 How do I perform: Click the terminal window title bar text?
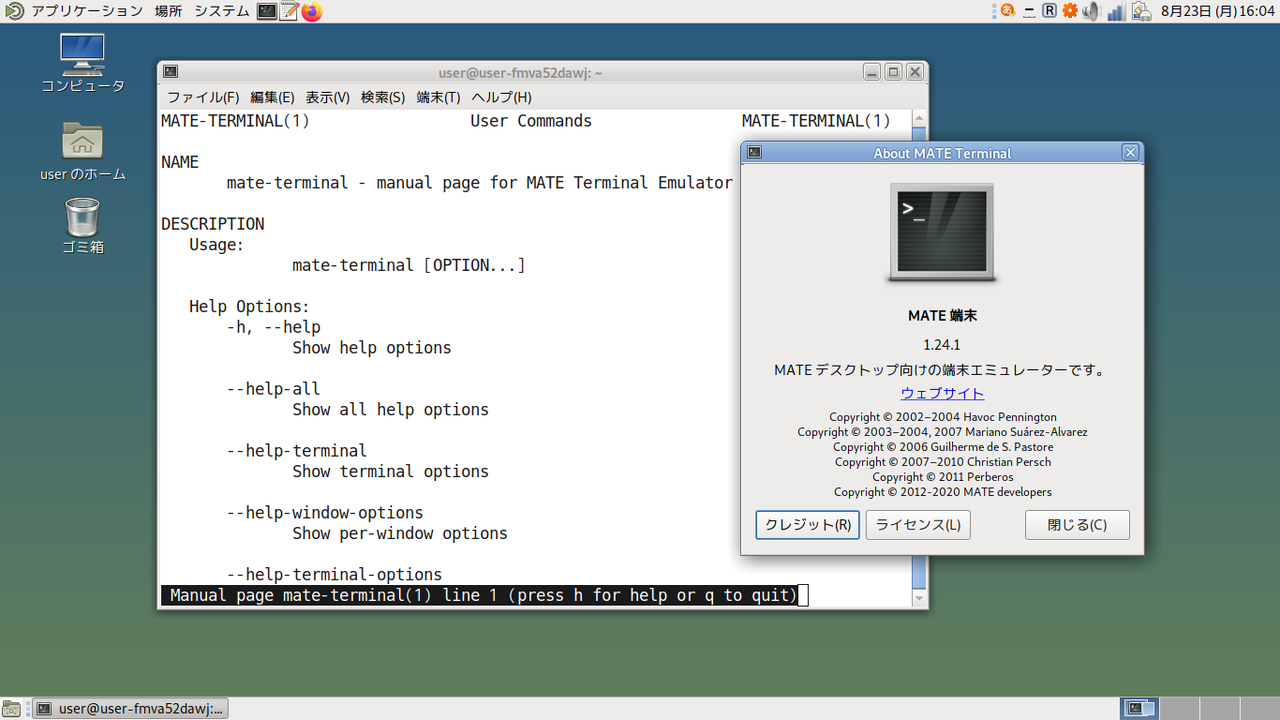pyautogui.click(x=521, y=72)
